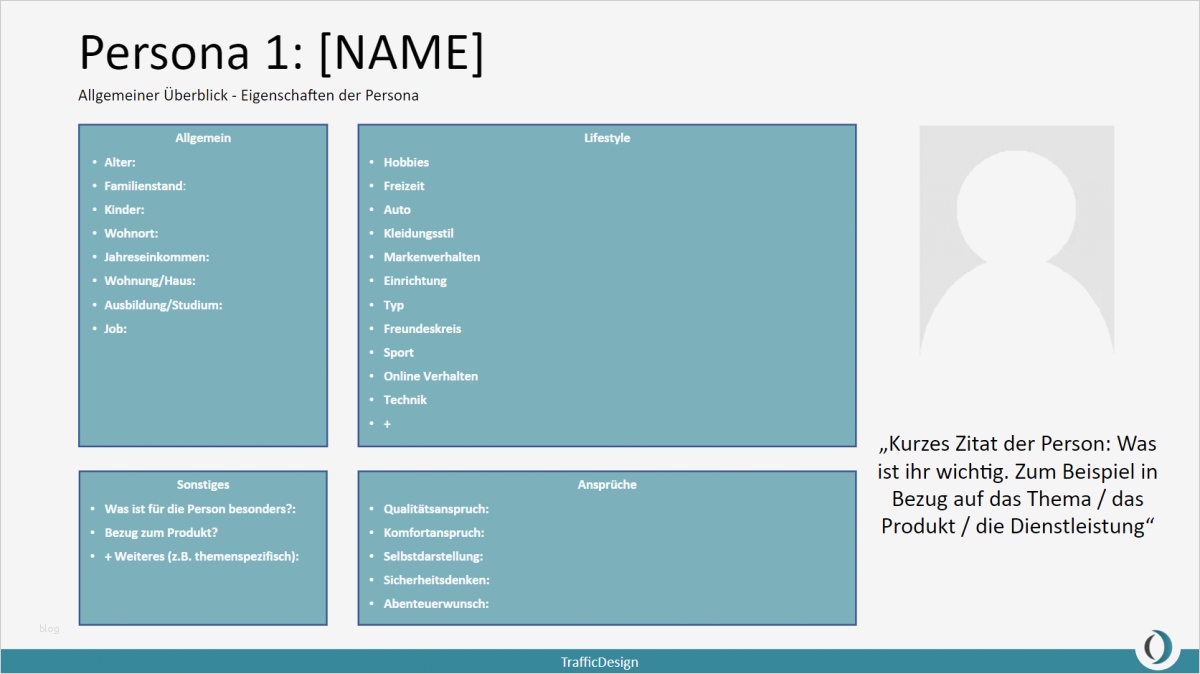Select the Sonstiges box header
Image resolution: width=1200 pixels, height=674 pixels.
coord(203,485)
